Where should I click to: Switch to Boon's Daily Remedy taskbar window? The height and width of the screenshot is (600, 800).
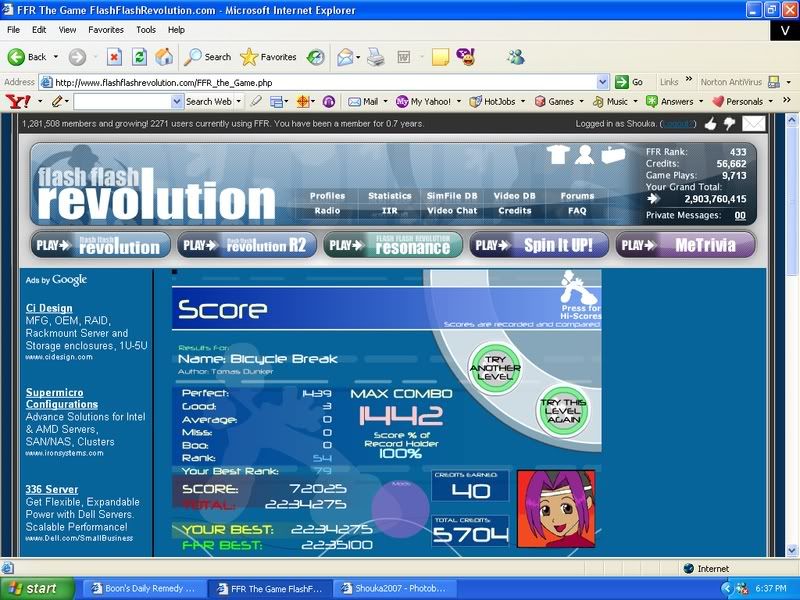point(143,588)
